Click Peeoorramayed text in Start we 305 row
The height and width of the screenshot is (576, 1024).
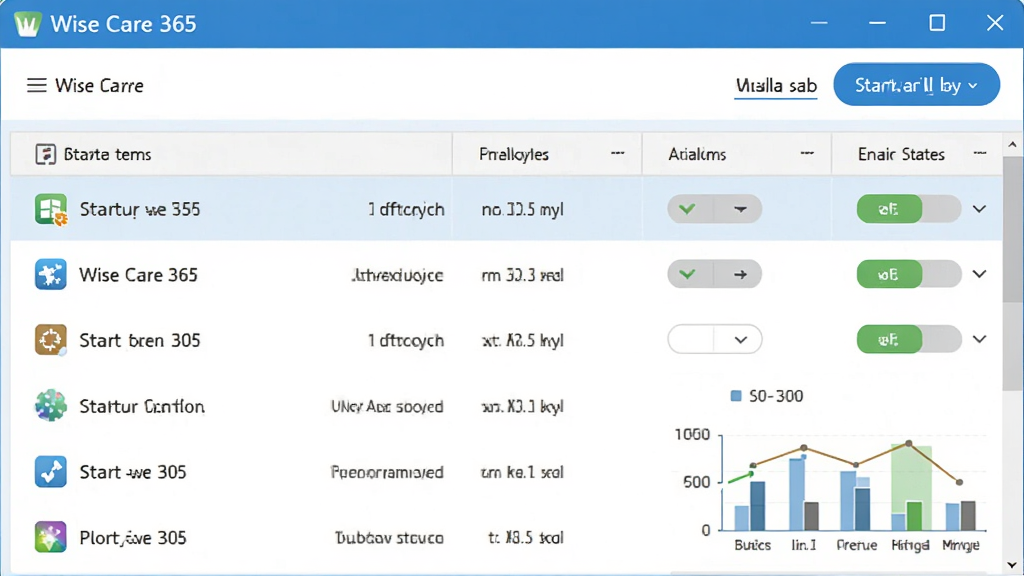coord(387,472)
